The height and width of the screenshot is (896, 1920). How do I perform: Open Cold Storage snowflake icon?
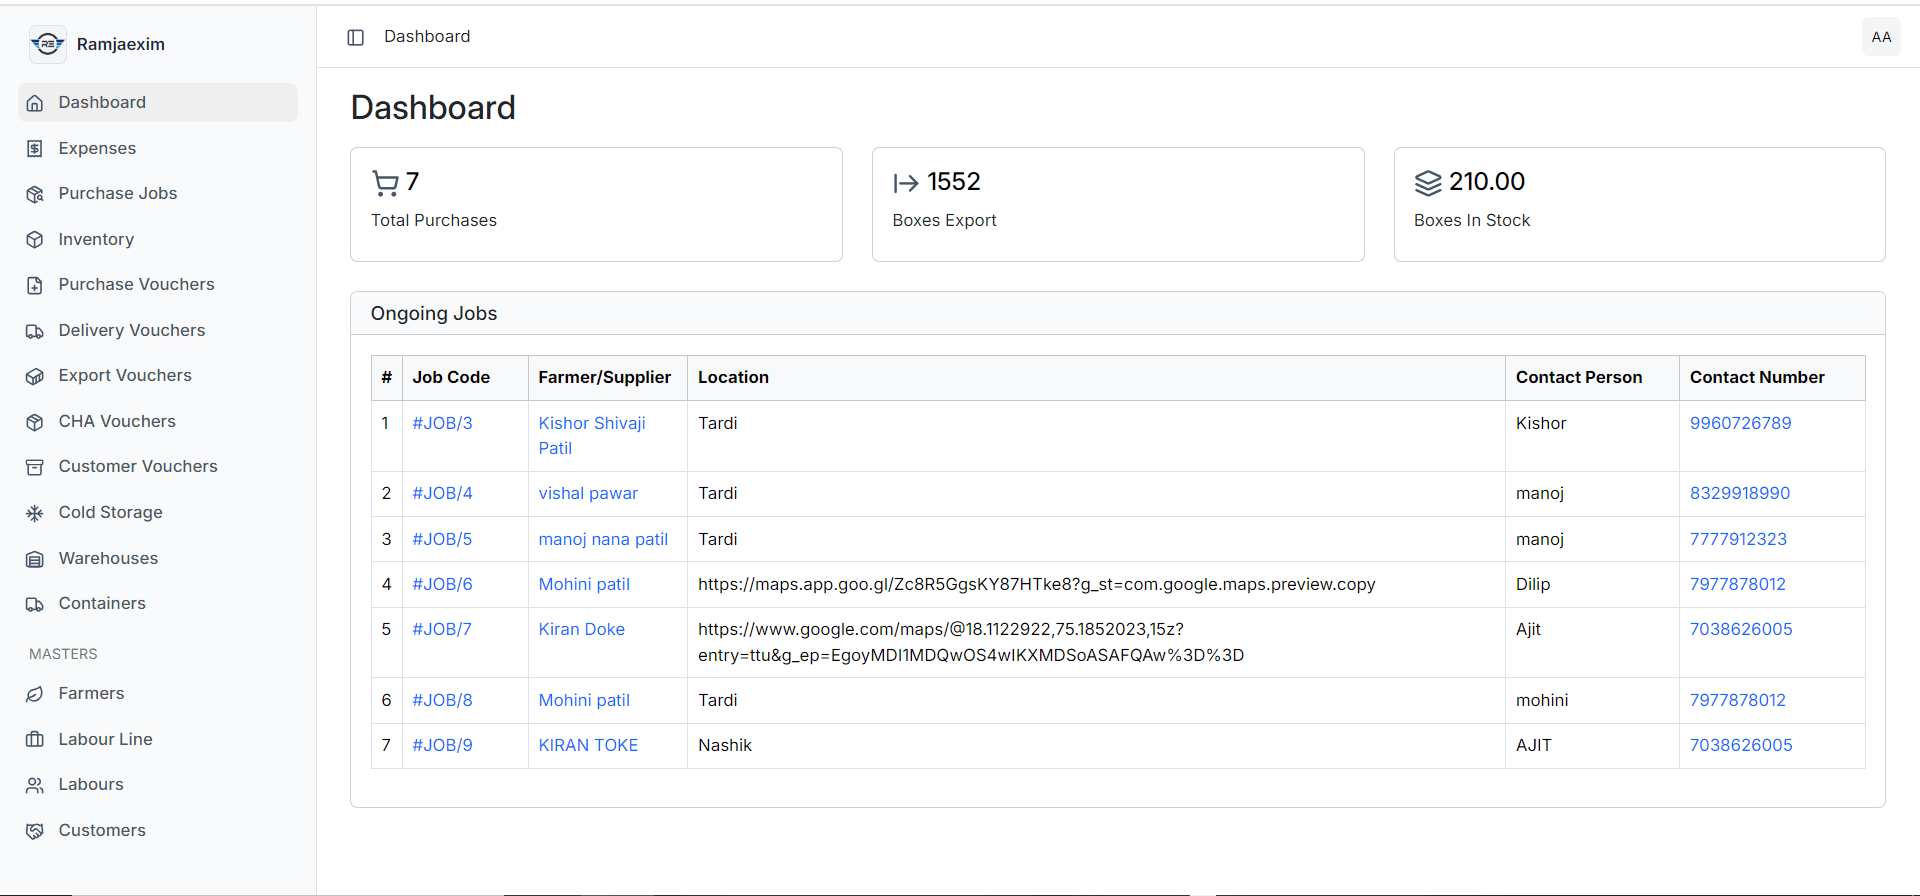click(35, 513)
